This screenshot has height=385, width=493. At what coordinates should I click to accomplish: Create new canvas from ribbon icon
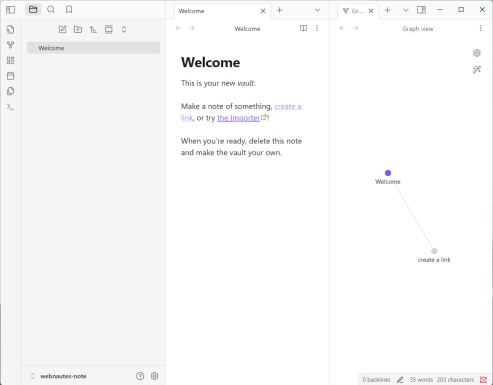tap(10, 60)
